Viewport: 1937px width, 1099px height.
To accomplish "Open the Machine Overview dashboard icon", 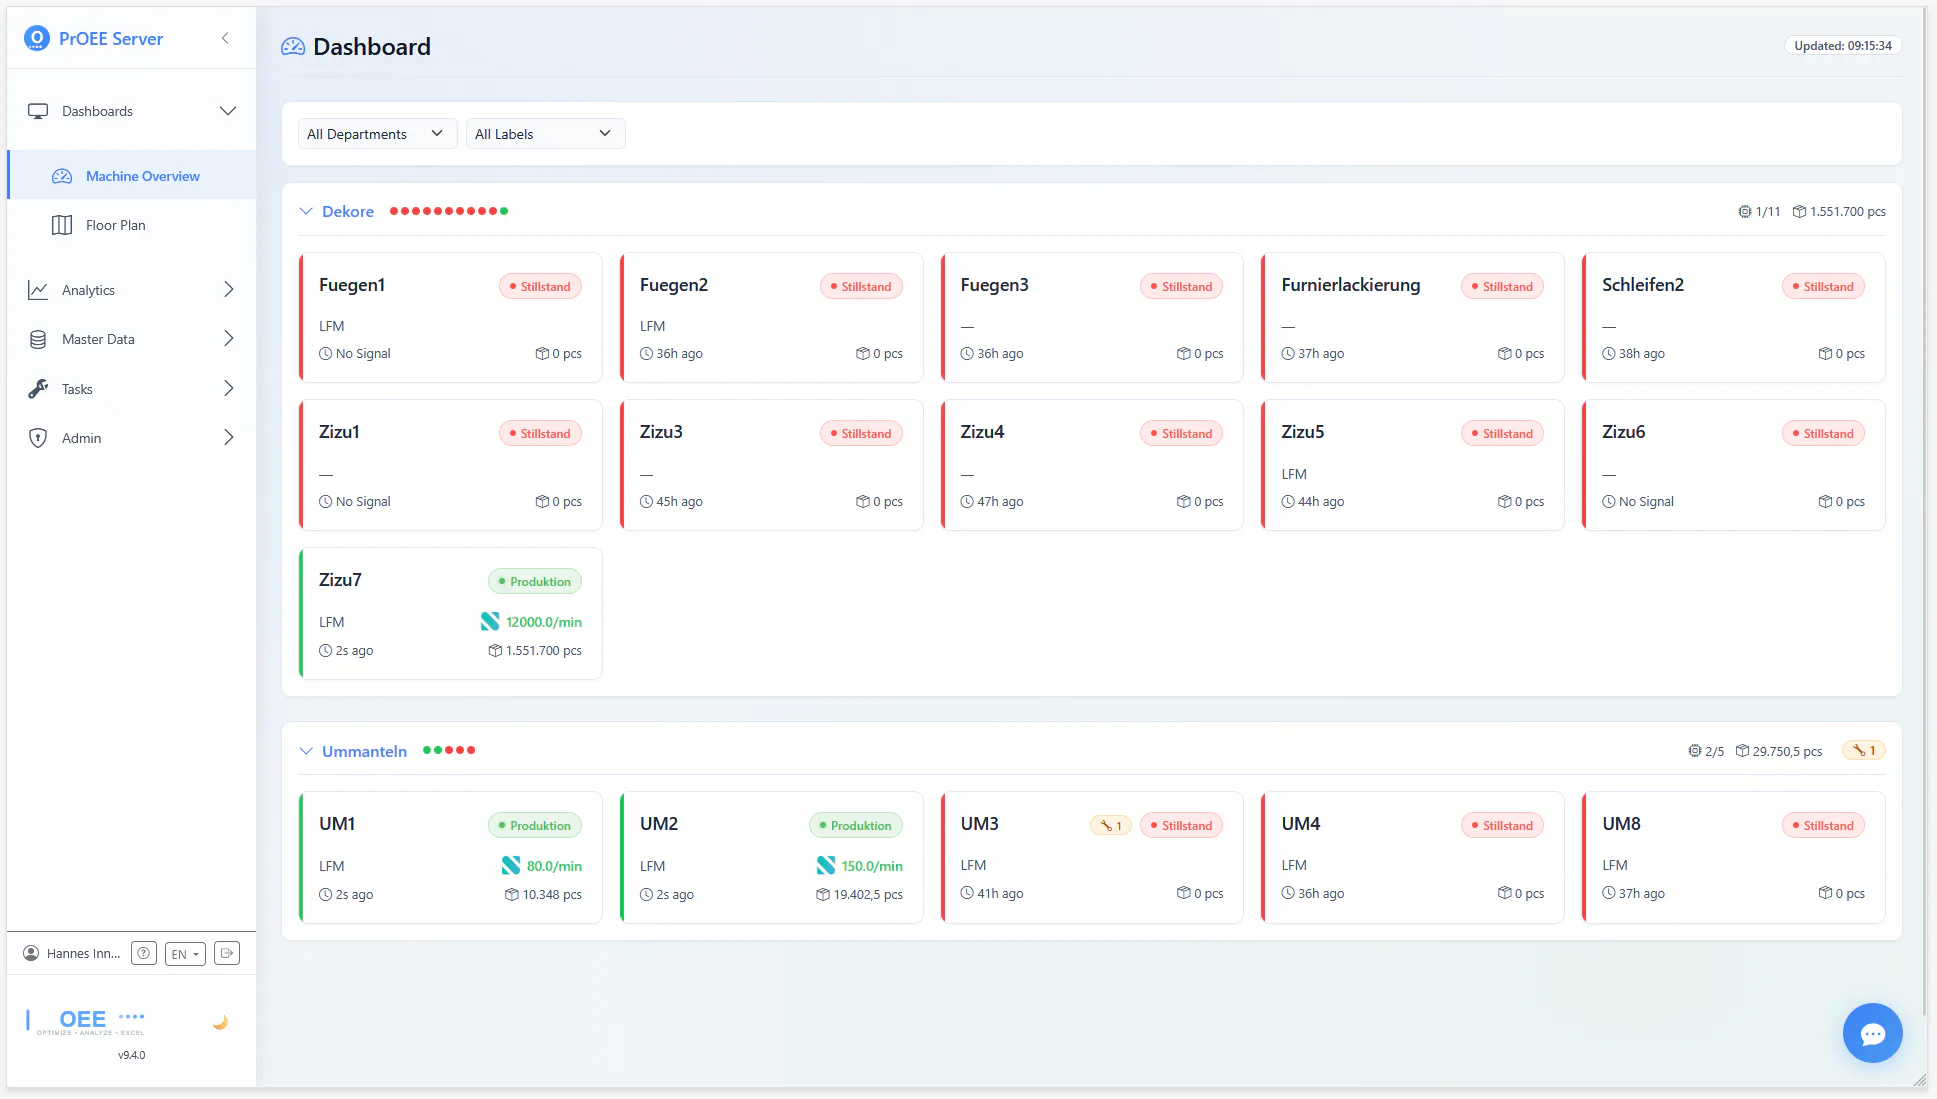I will [61, 175].
